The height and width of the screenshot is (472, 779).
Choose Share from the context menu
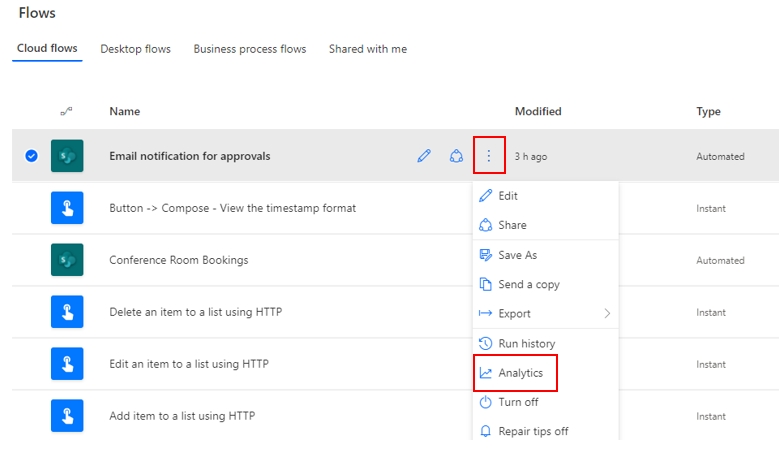tap(545, 225)
